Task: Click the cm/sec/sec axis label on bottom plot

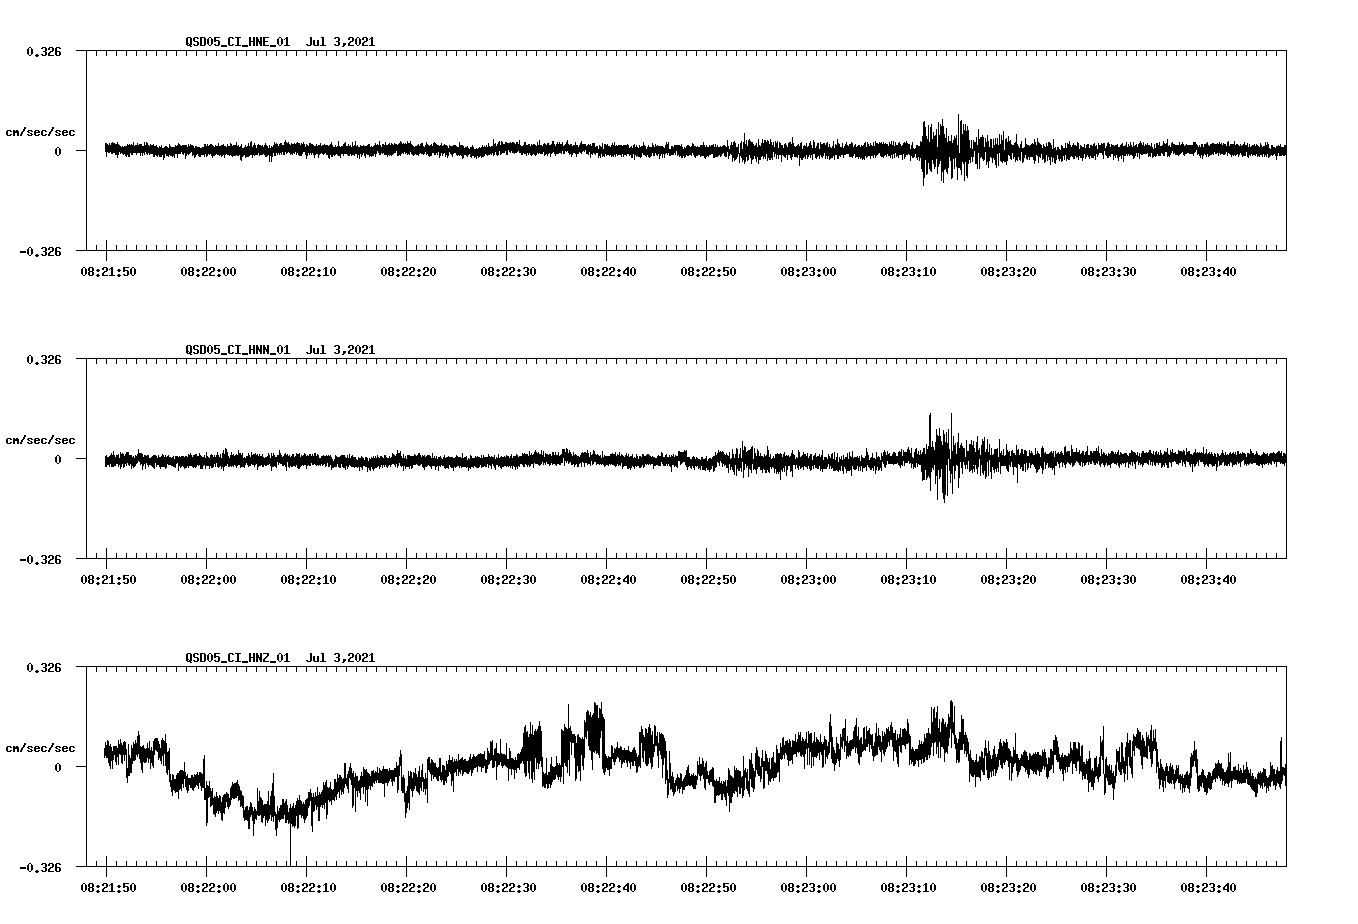Action: tap(41, 746)
